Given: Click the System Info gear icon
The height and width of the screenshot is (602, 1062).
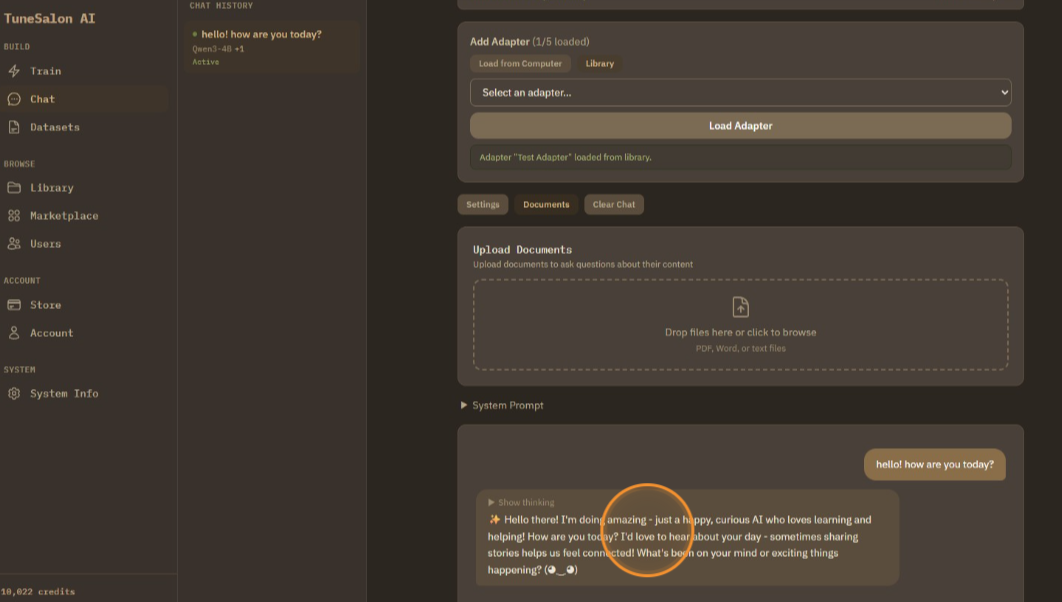Looking at the screenshot, I should 14,394.
